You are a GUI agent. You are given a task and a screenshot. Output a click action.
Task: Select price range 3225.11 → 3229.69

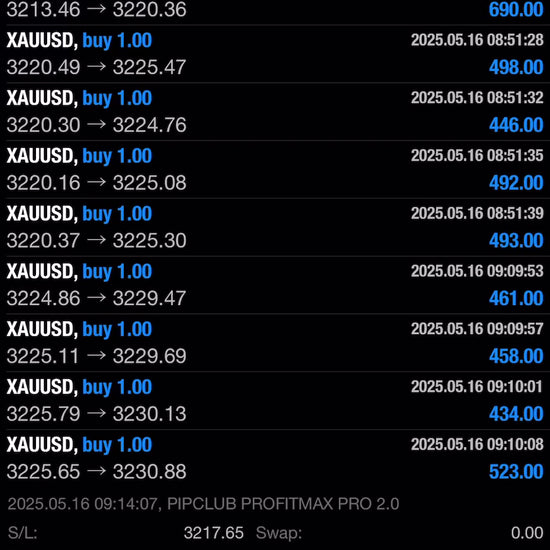[96, 356]
